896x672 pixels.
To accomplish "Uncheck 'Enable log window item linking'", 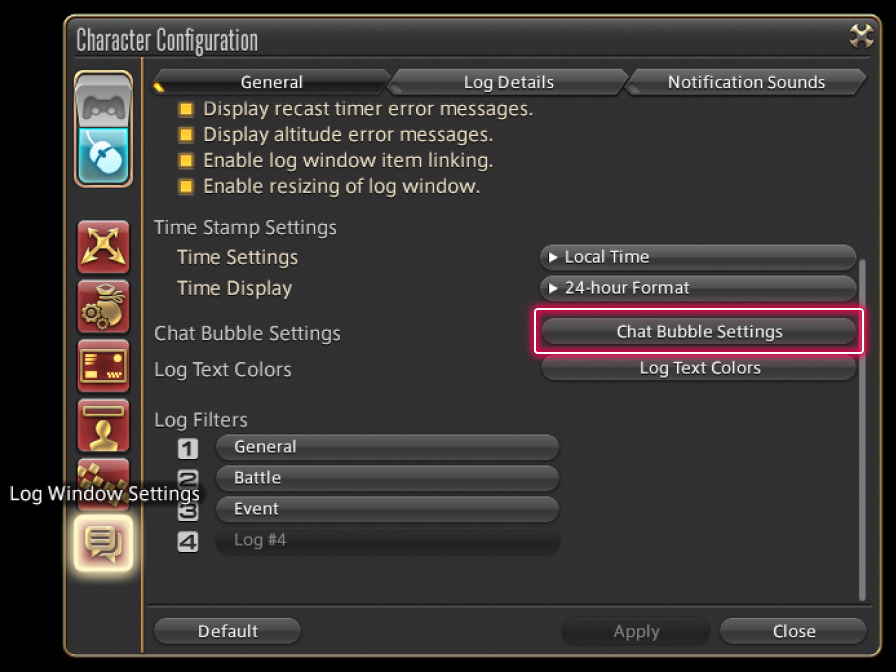I will pyautogui.click(x=186, y=161).
